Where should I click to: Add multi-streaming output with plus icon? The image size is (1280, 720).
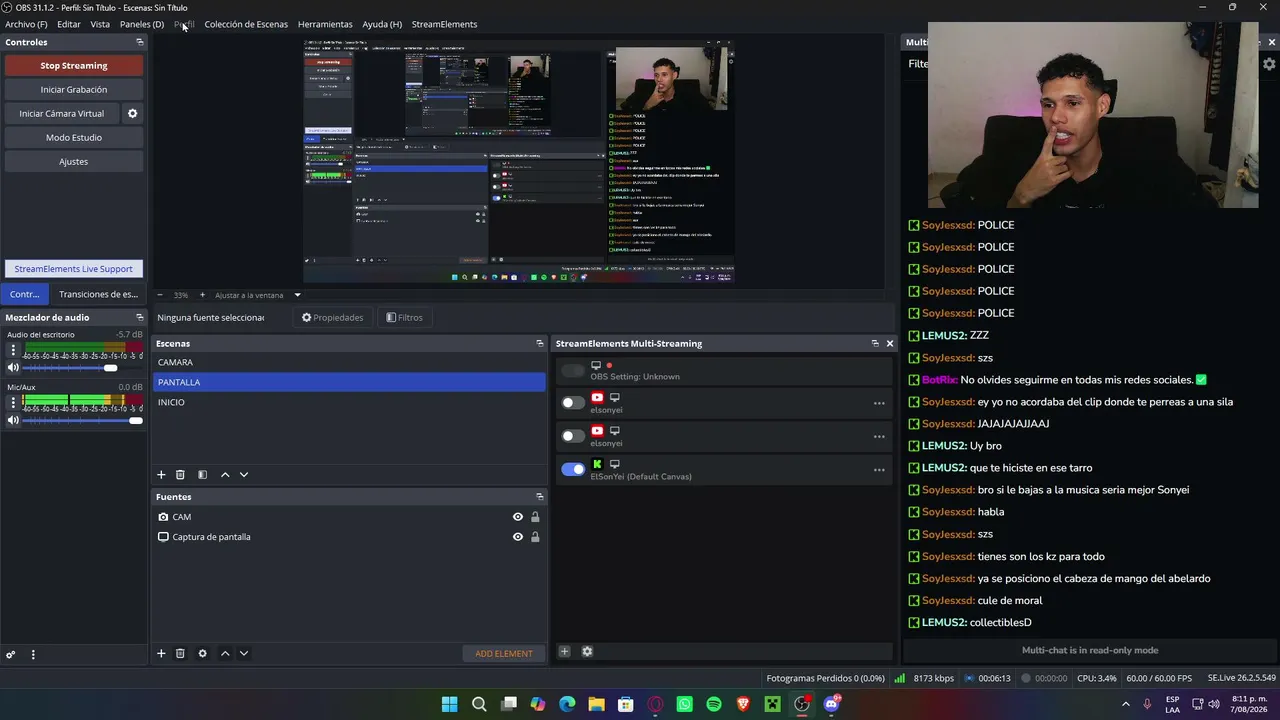pos(564,652)
